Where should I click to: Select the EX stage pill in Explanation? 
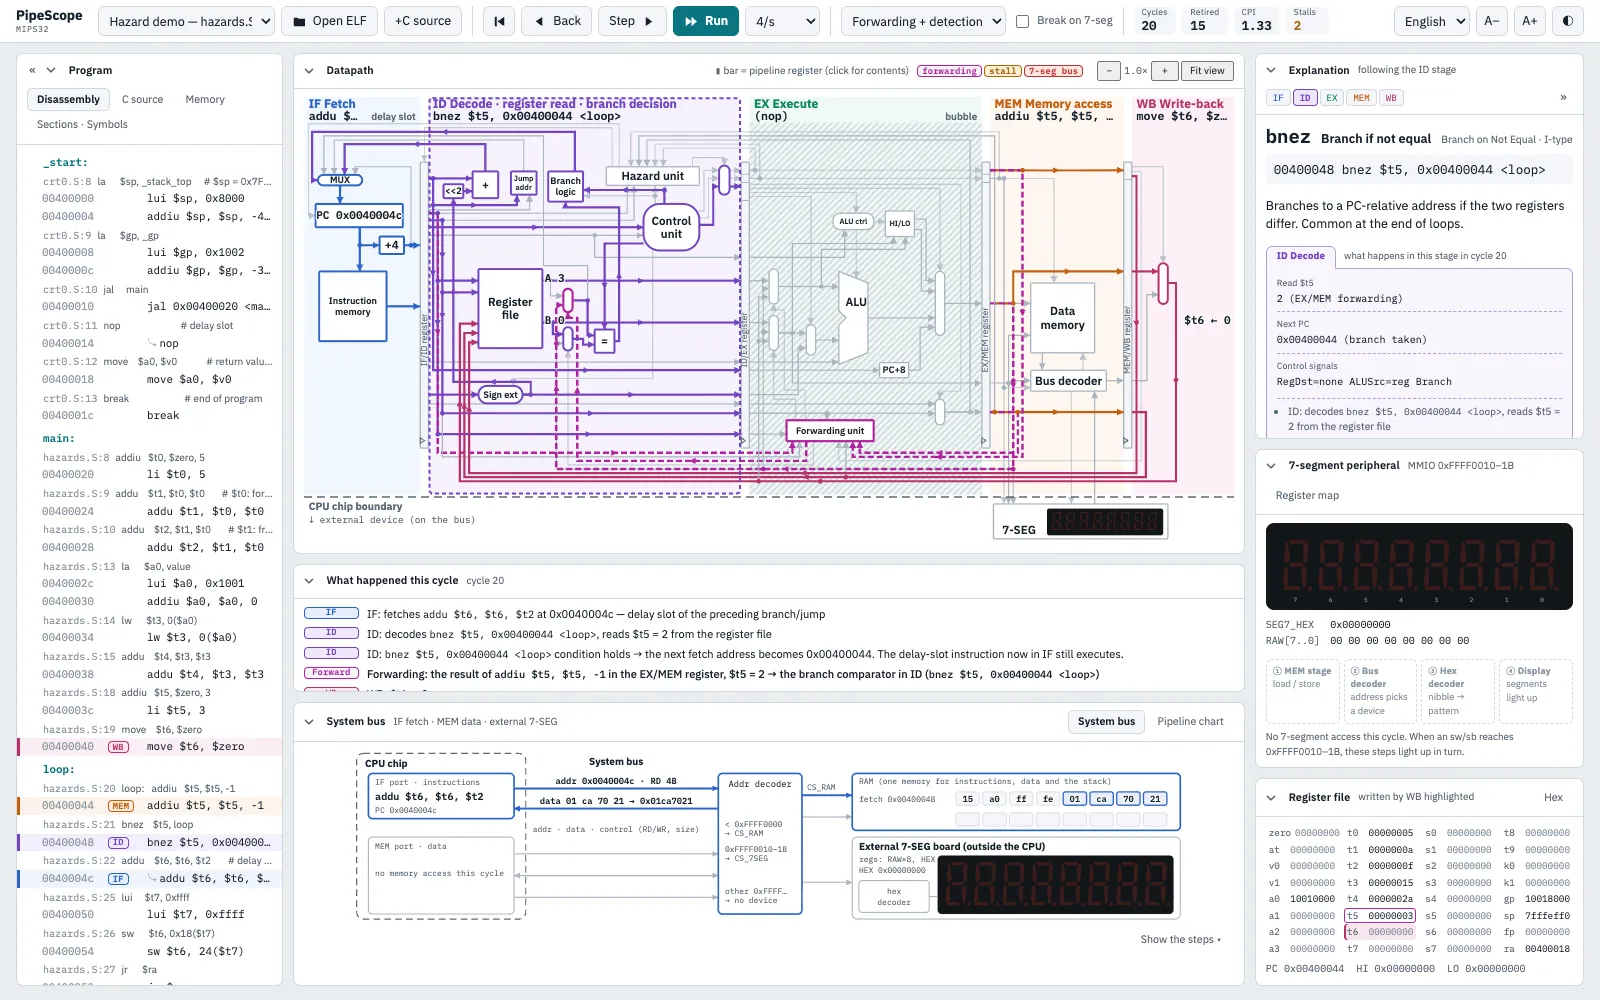1332,98
